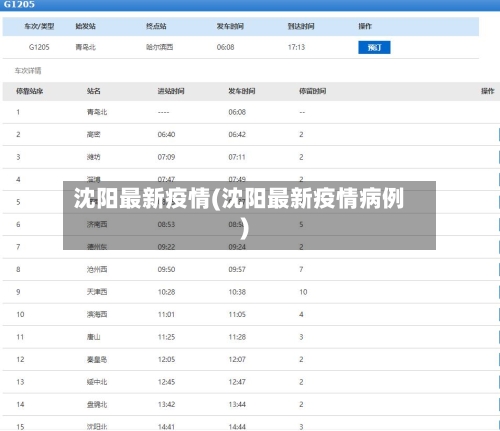Click the 车次详情 section label
500x431 pixels.
28,71
